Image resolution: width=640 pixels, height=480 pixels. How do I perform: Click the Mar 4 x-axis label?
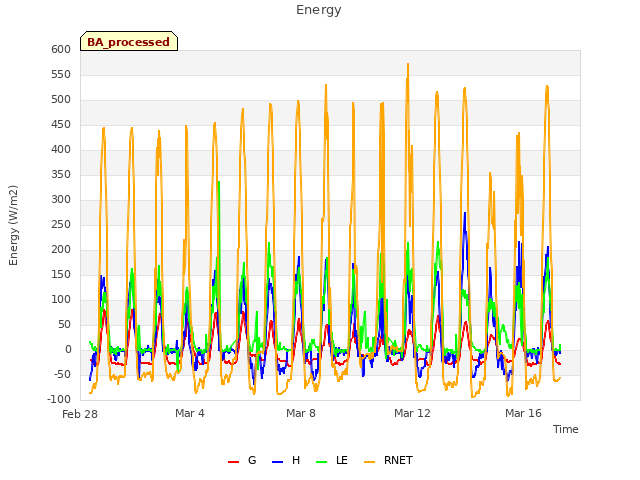190,413
